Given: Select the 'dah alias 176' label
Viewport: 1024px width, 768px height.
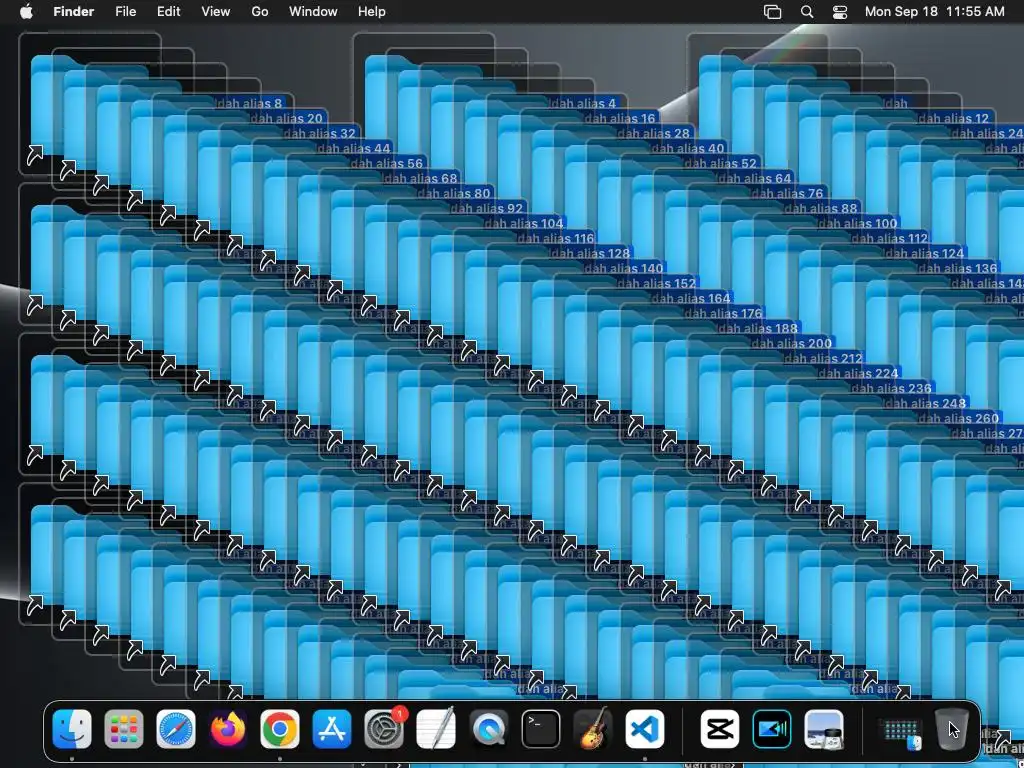Looking at the screenshot, I should tap(724, 313).
